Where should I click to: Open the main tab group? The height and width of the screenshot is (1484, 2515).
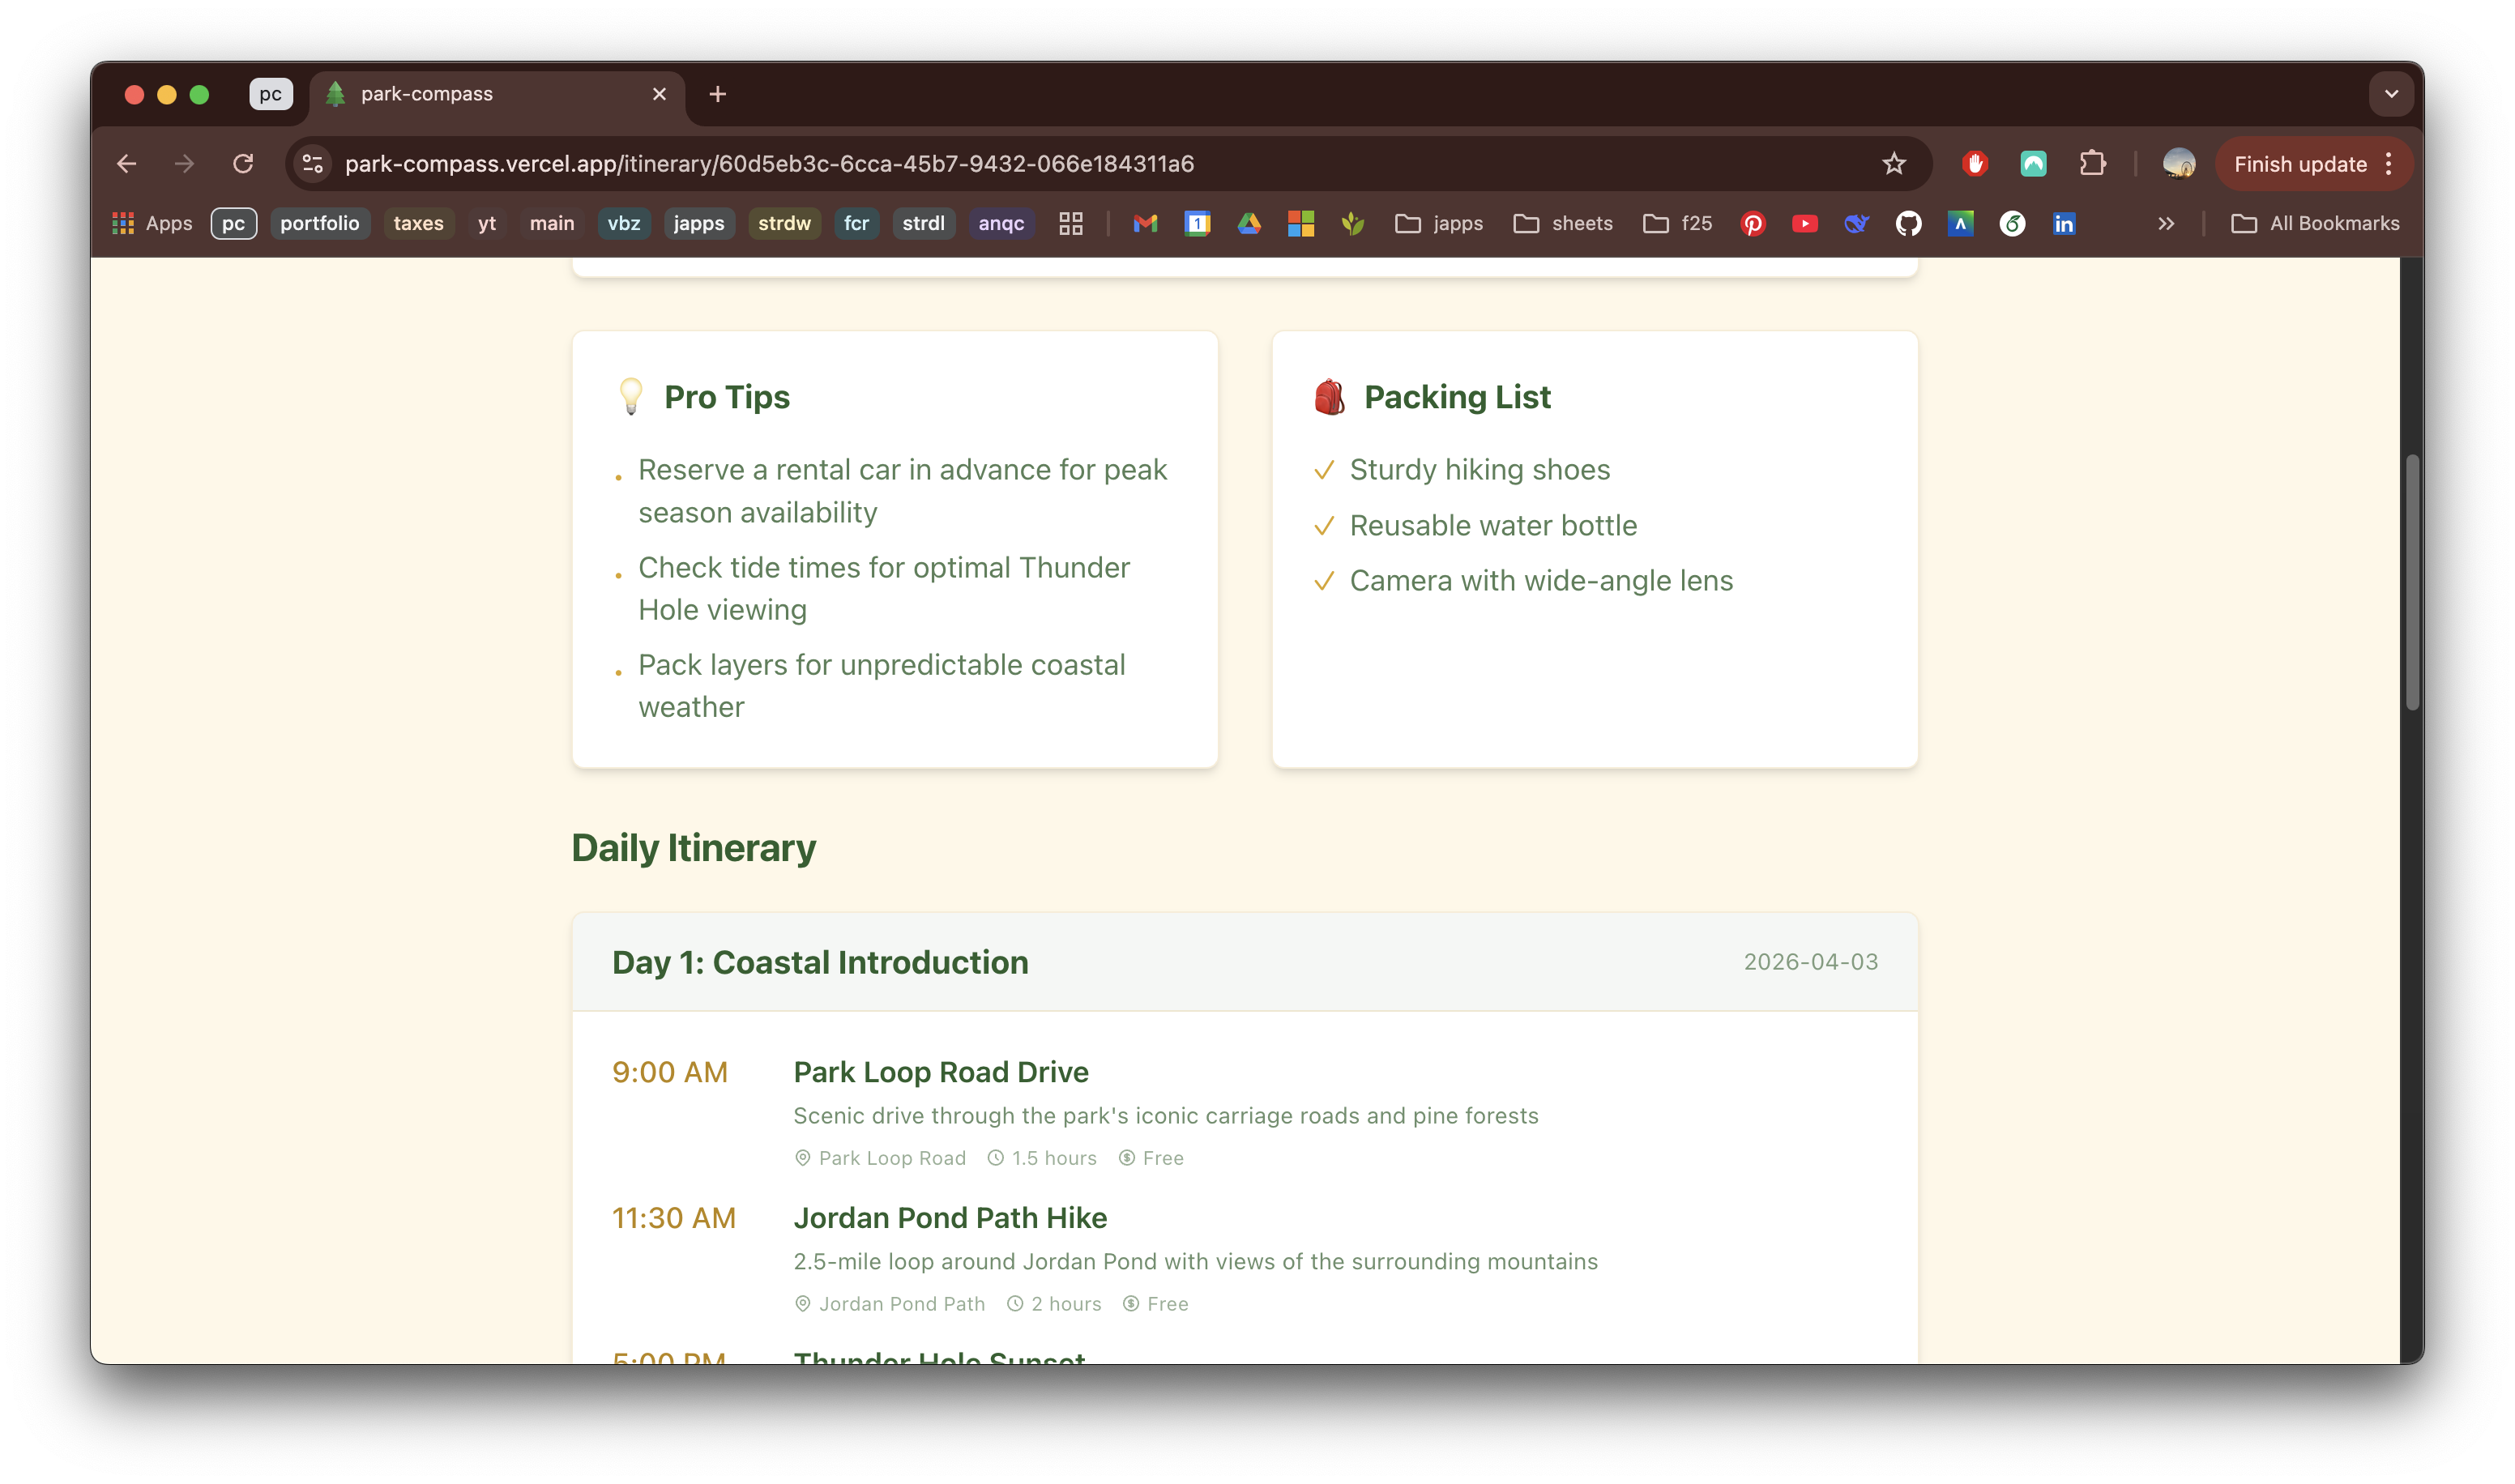pyautogui.click(x=552, y=224)
